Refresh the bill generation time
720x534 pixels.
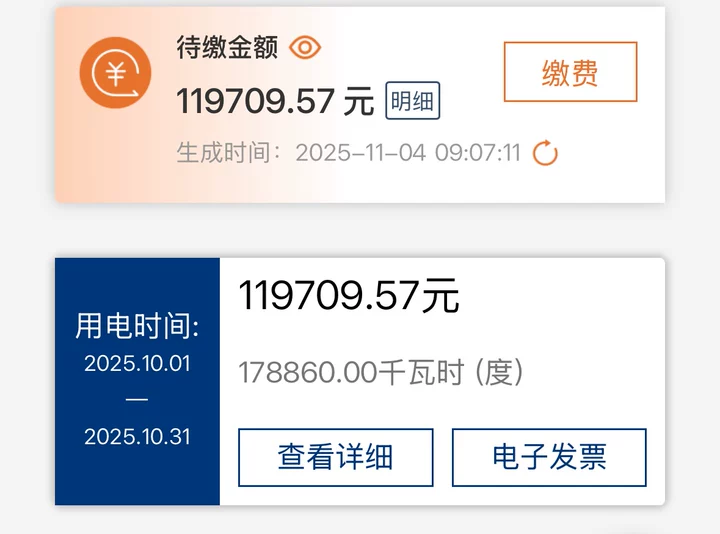coord(545,152)
